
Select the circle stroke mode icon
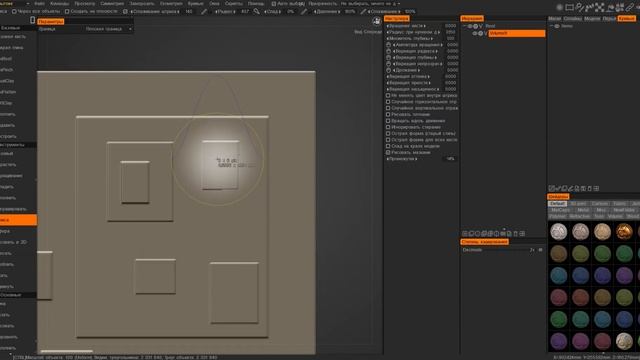click(x=560, y=7)
